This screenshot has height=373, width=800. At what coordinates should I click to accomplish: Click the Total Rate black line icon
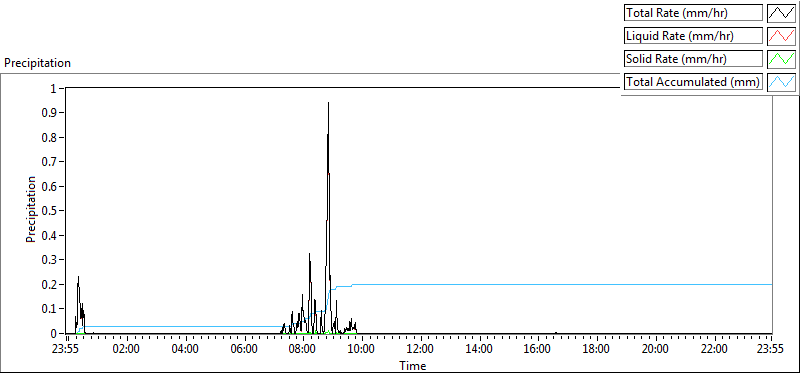781,13
